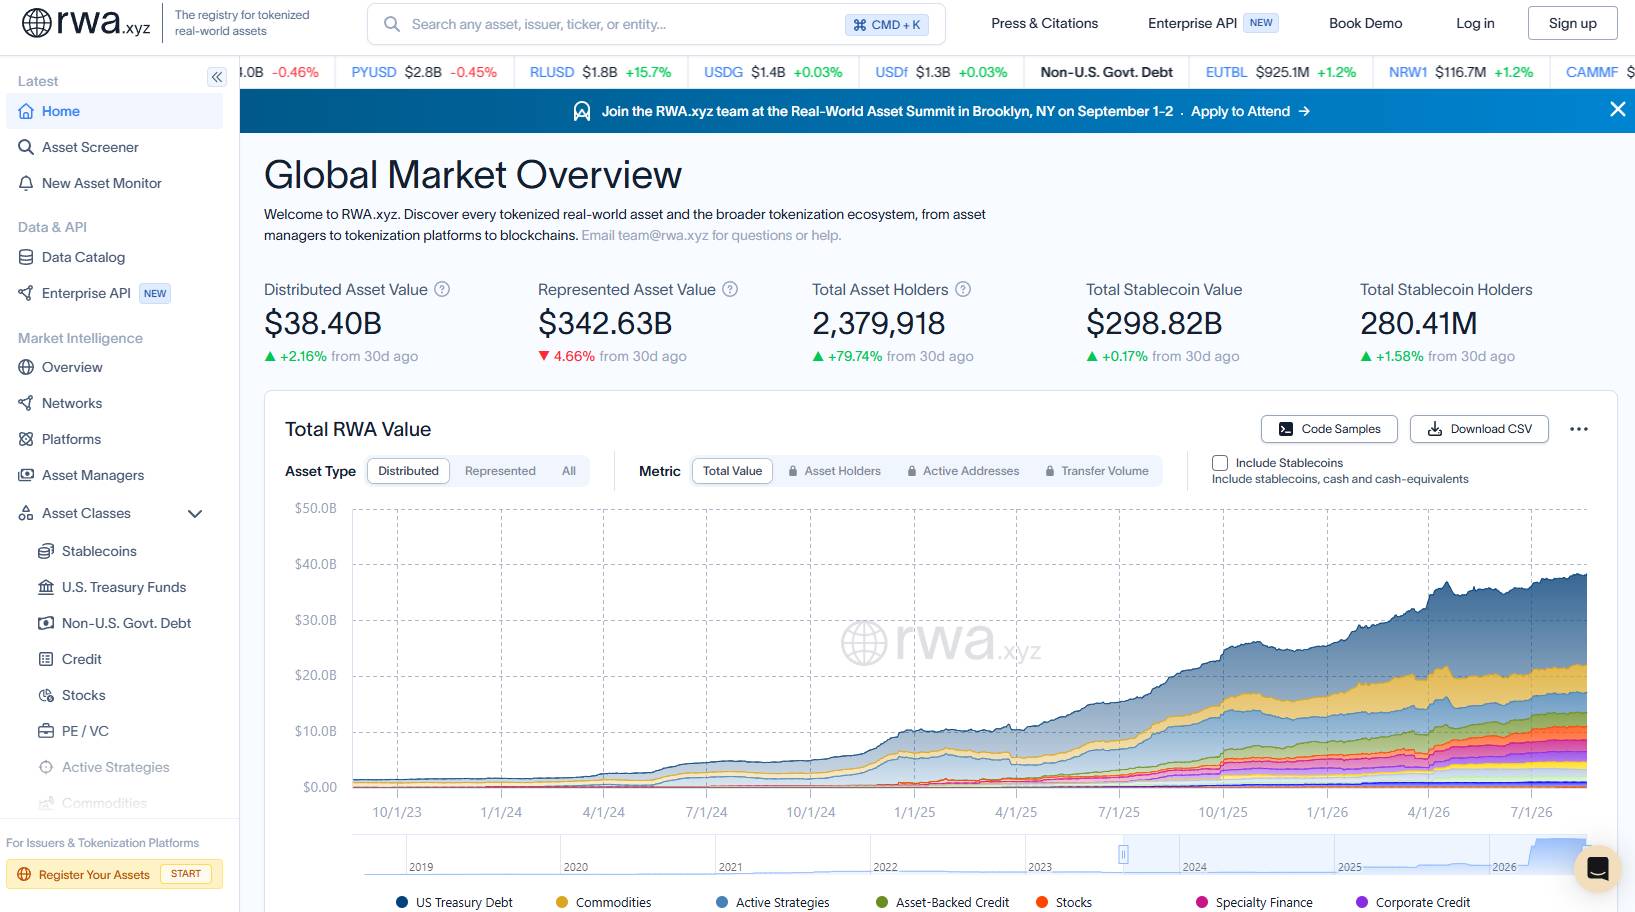1635x912 pixels.
Task: Enable the Include Stablecoins checkbox
Action: tap(1220, 463)
